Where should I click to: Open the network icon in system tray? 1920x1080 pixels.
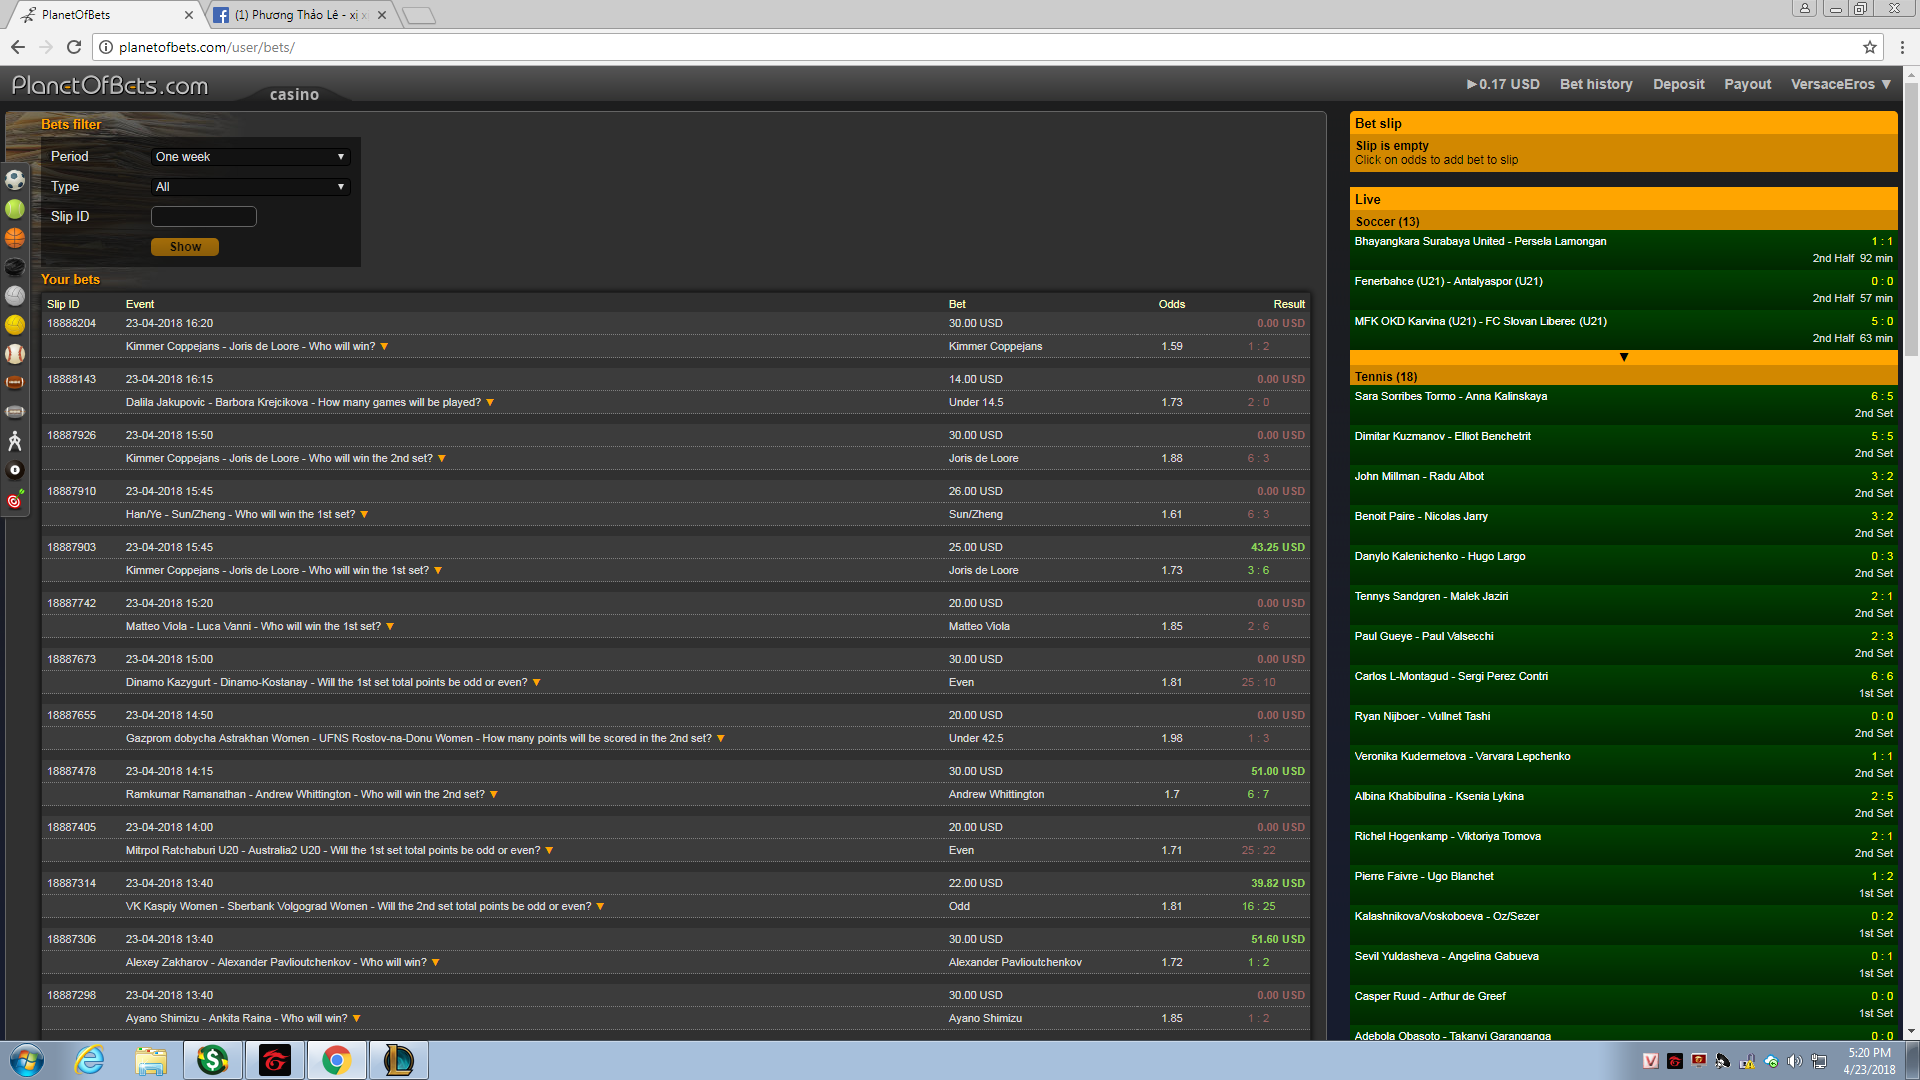(1819, 1061)
